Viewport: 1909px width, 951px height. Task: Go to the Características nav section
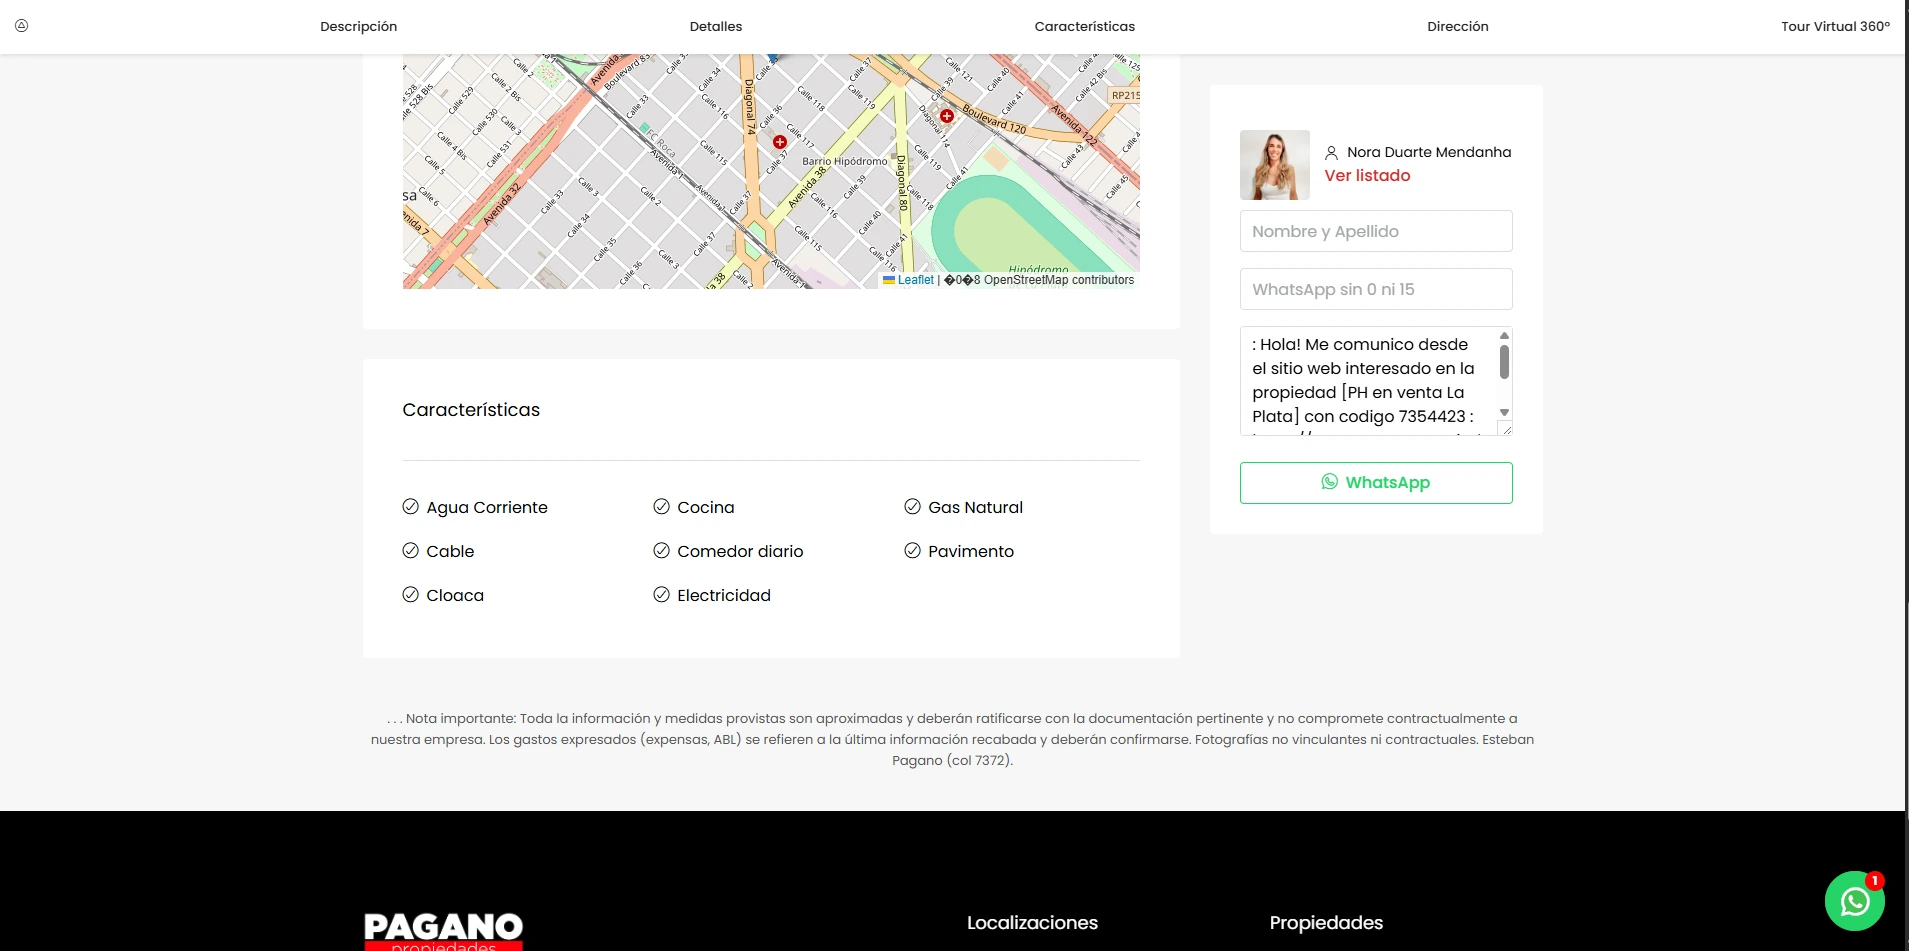pos(1084,27)
